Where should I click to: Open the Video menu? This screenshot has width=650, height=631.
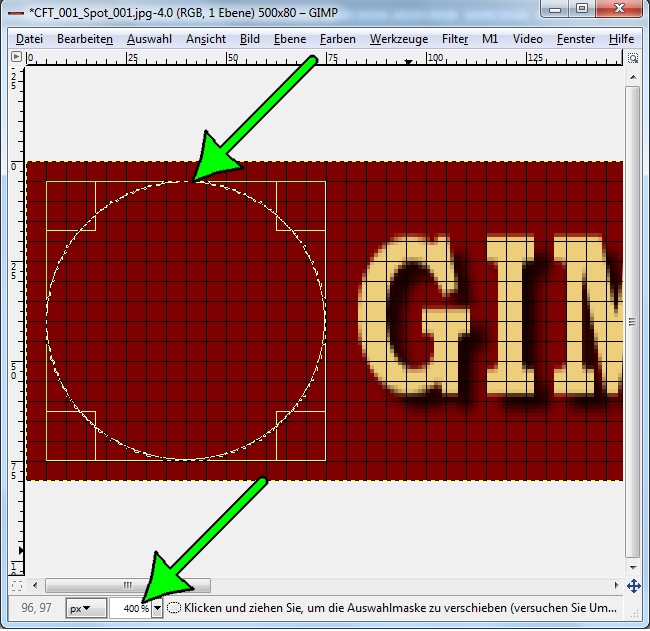click(x=527, y=39)
